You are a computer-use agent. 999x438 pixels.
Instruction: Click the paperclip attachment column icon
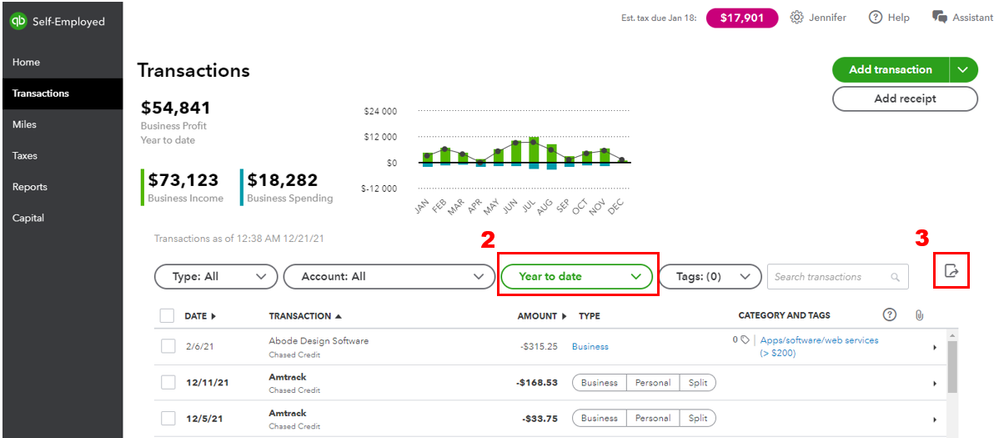click(919, 316)
